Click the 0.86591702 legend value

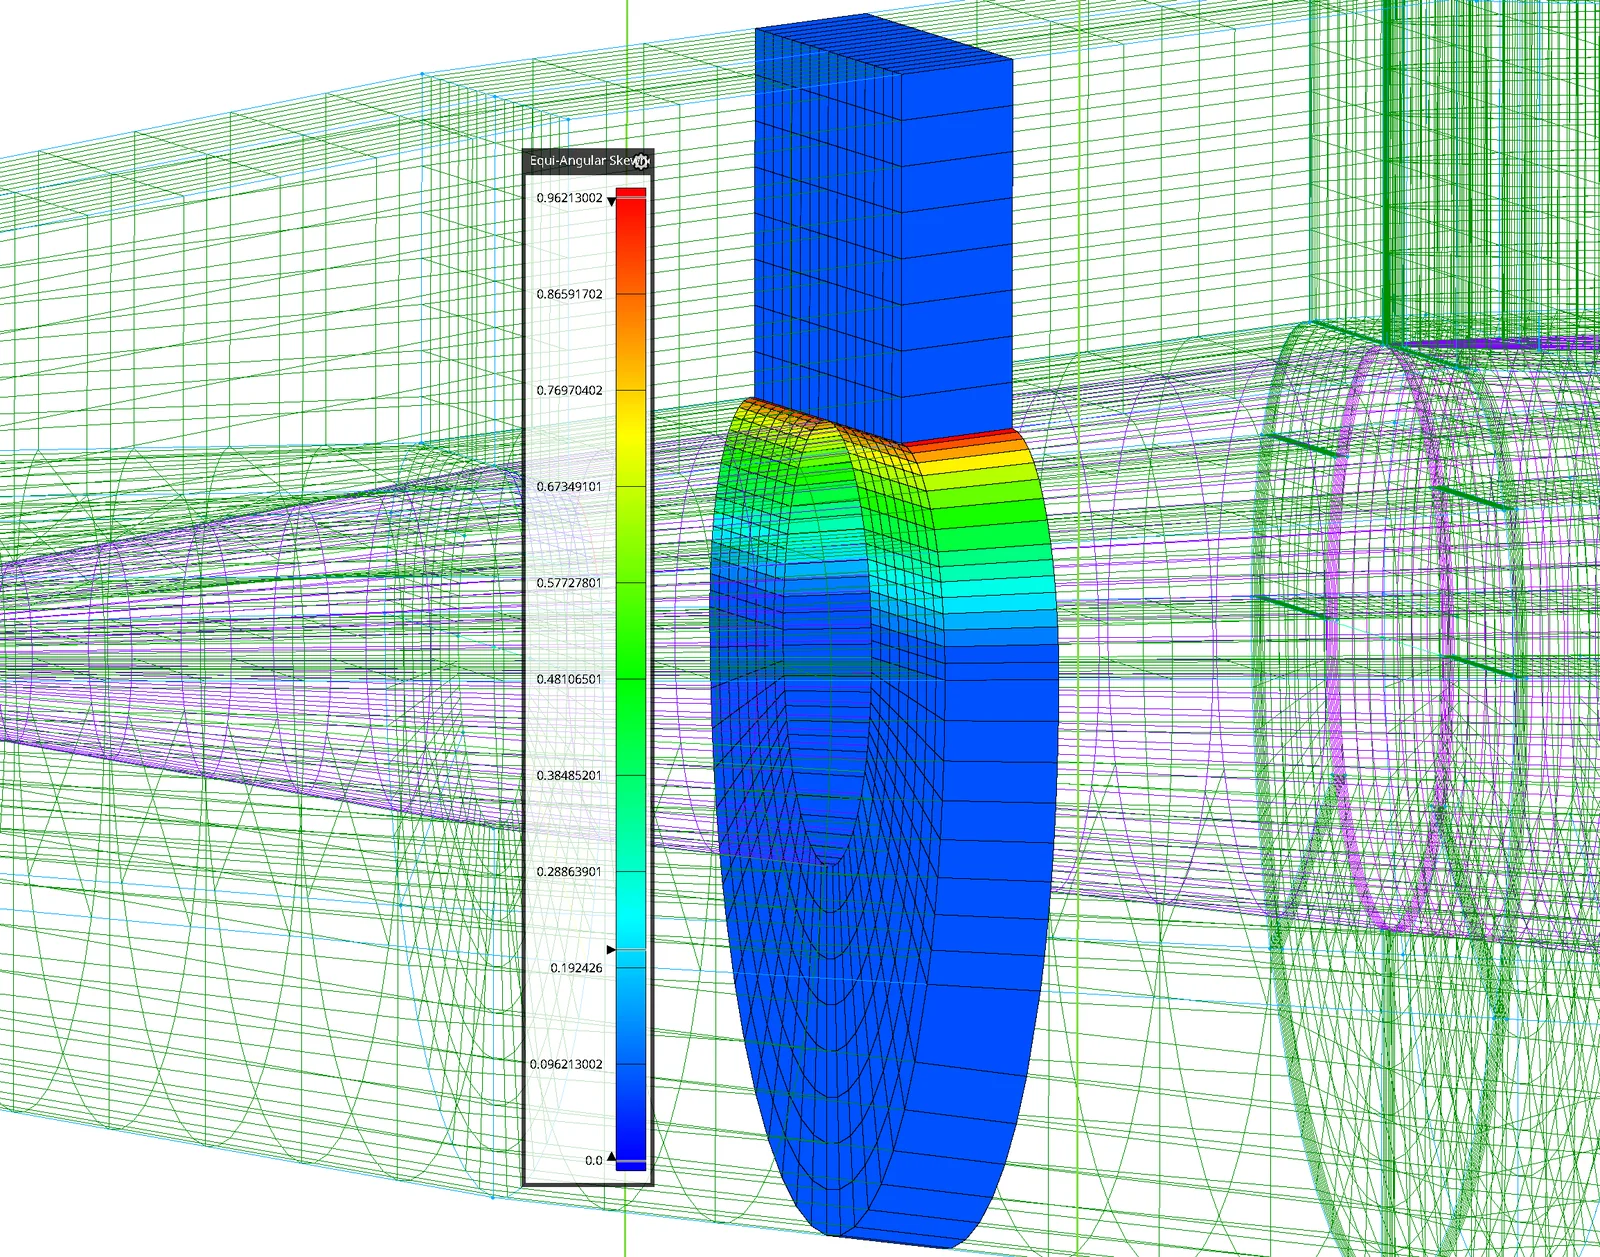pyautogui.click(x=569, y=294)
